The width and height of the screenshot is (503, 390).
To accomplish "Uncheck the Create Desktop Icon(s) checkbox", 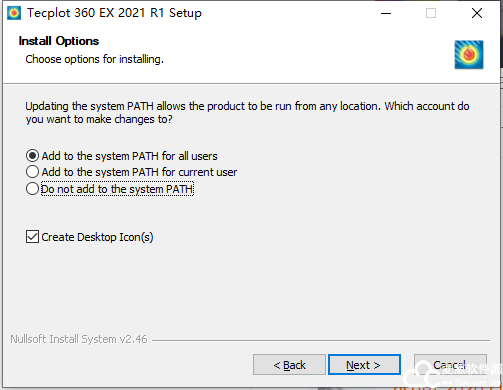I will [x=32, y=237].
